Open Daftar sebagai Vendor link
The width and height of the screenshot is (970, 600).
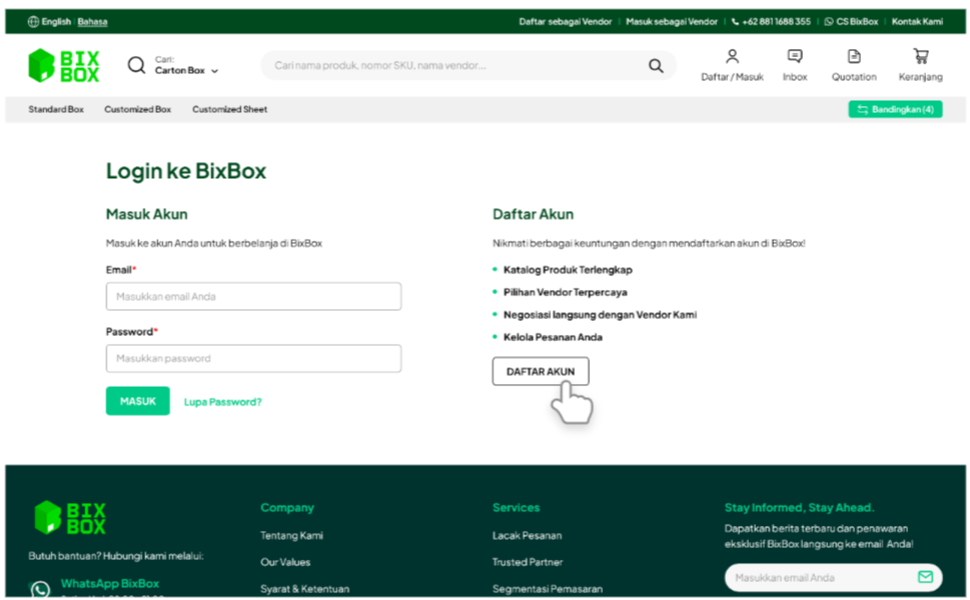pyautogui.click(x=565, y=22)
